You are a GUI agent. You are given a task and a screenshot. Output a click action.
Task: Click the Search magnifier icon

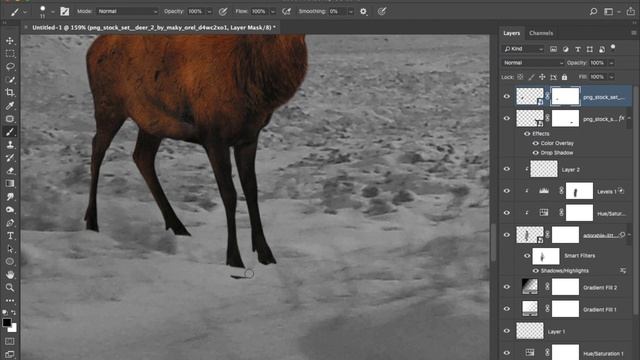(x=593, y=11)
